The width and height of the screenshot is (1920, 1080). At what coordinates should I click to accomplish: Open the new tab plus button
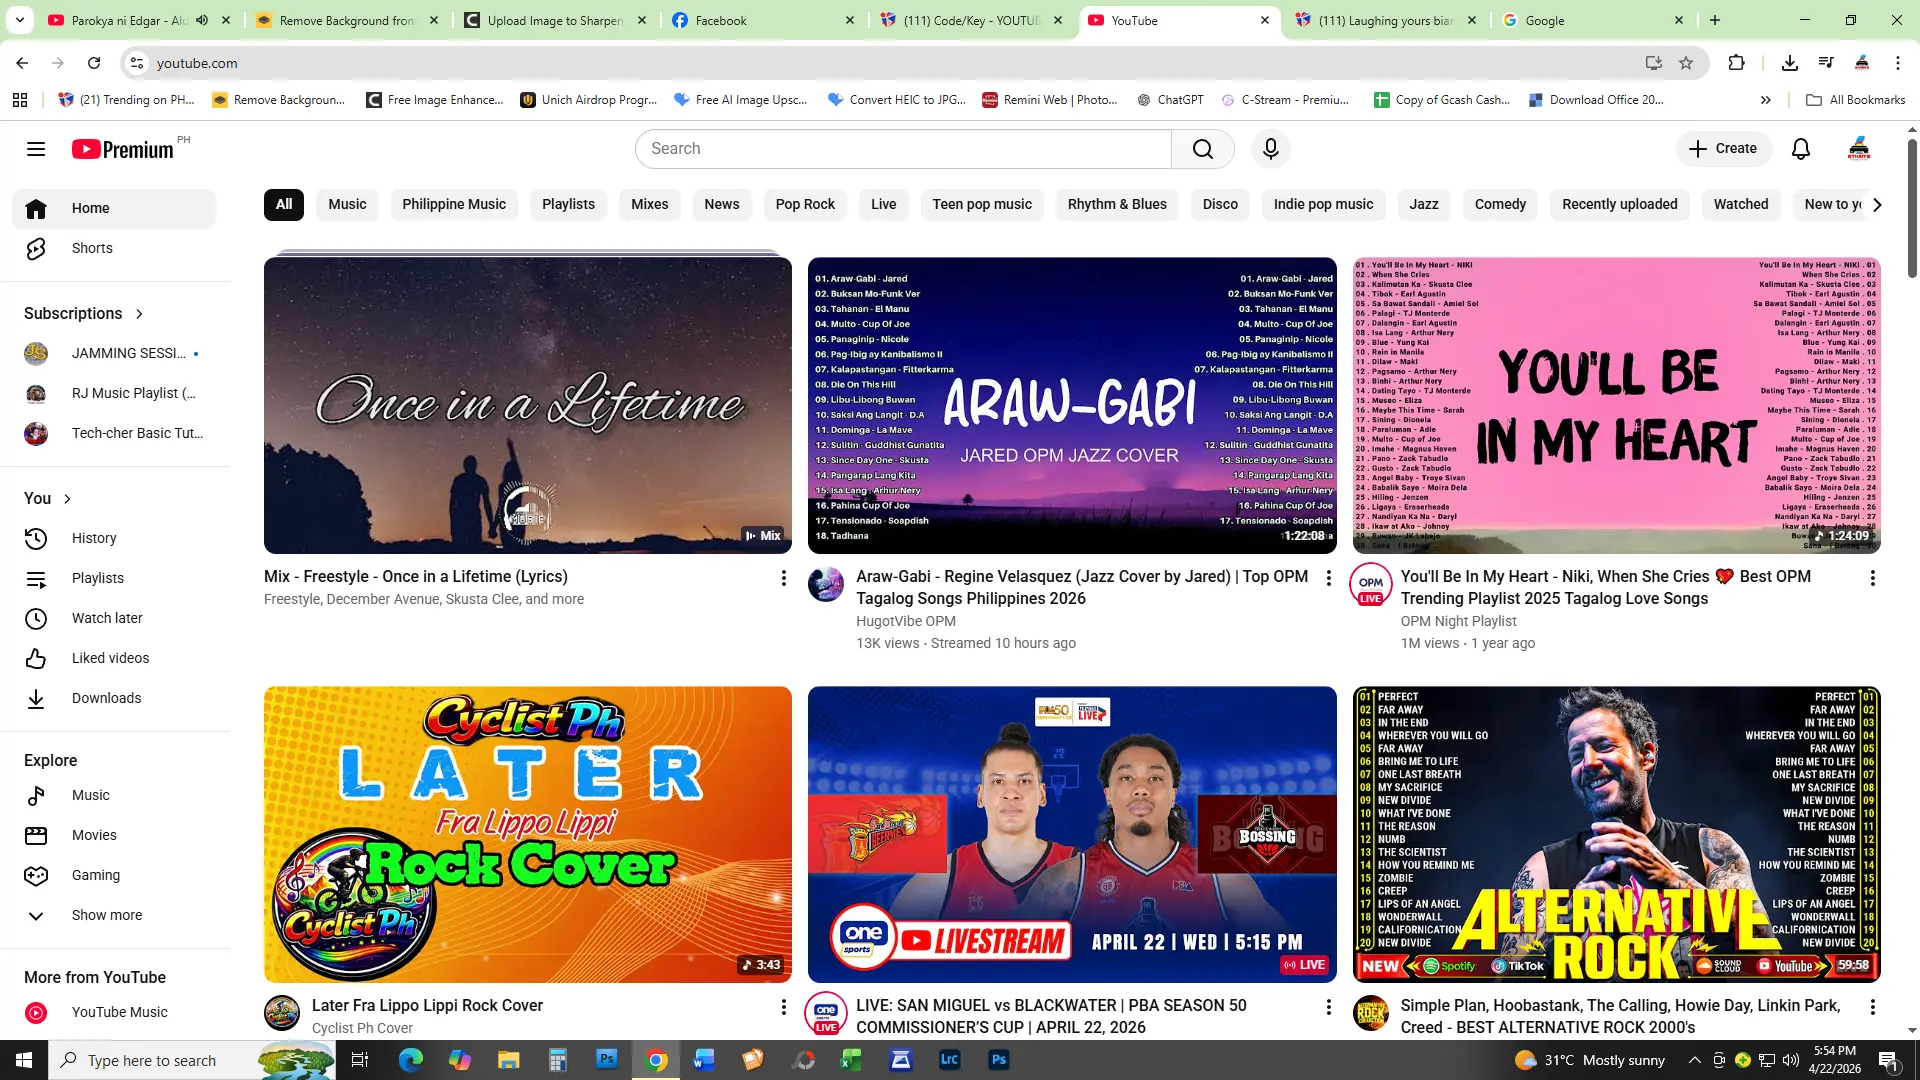click(x=1715, y=20)
